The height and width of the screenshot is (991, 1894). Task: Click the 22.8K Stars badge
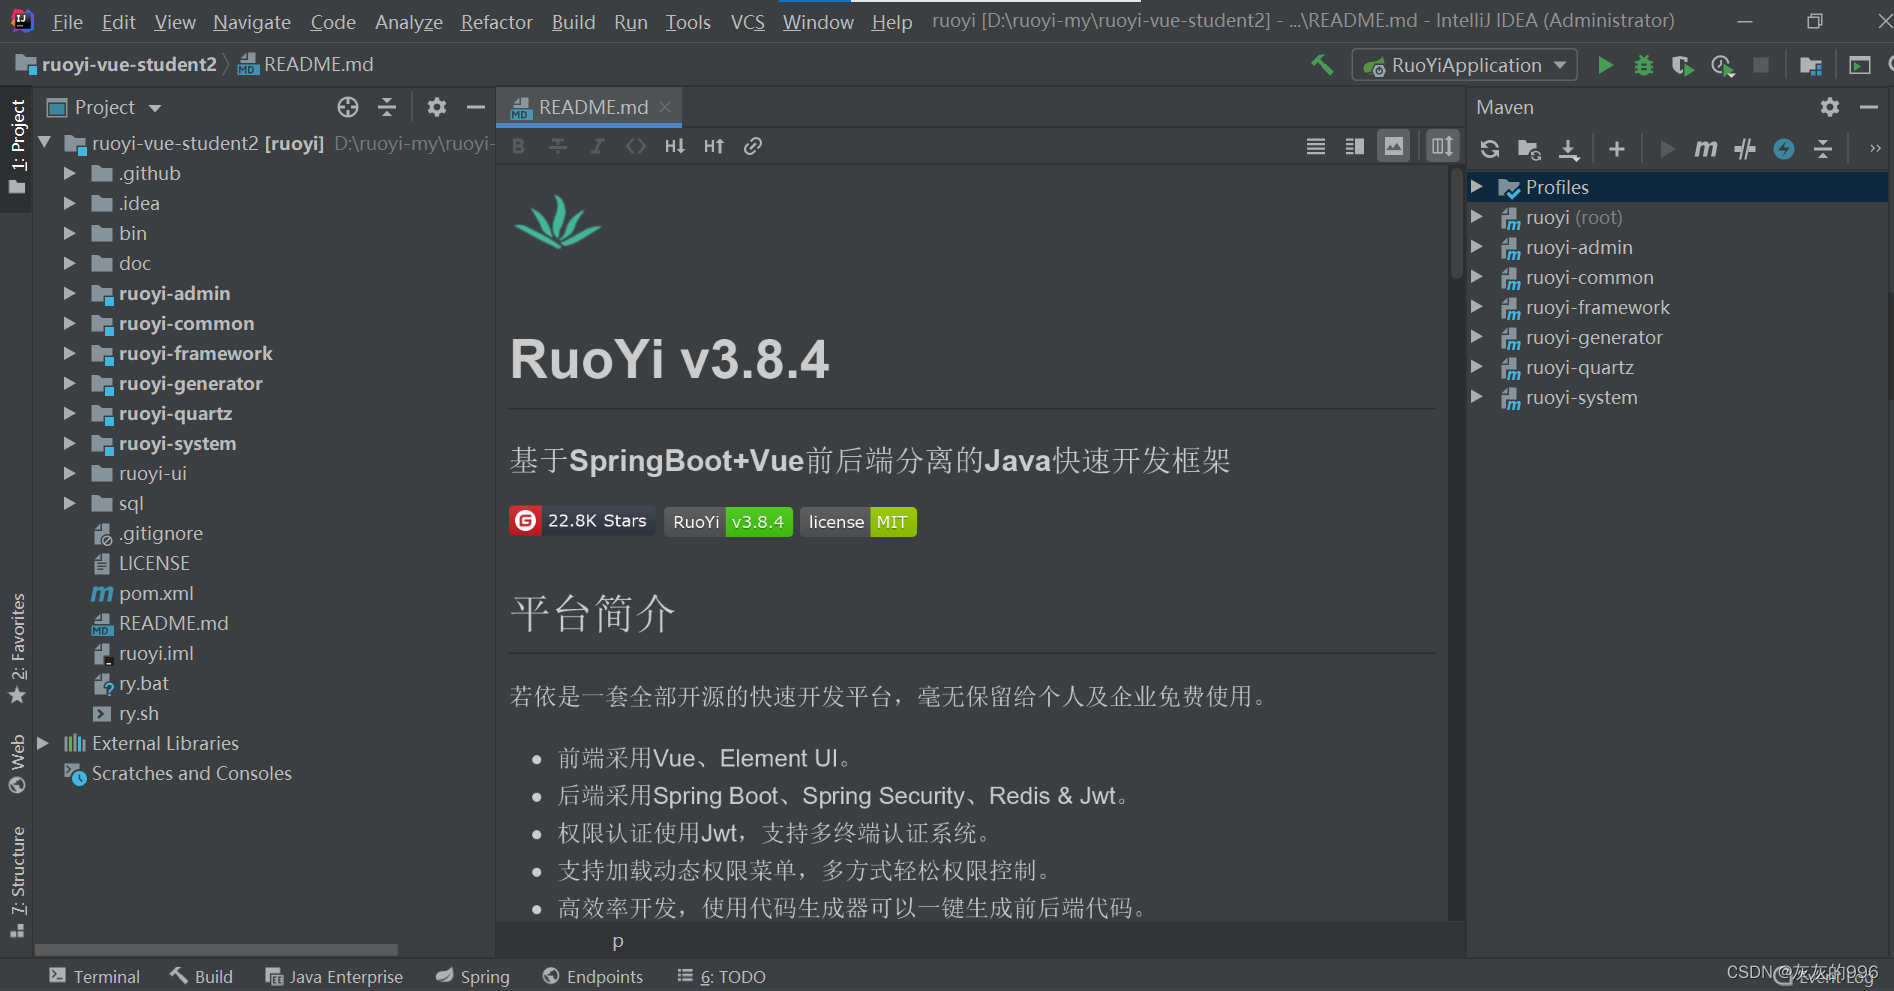(x=582, y=521)
